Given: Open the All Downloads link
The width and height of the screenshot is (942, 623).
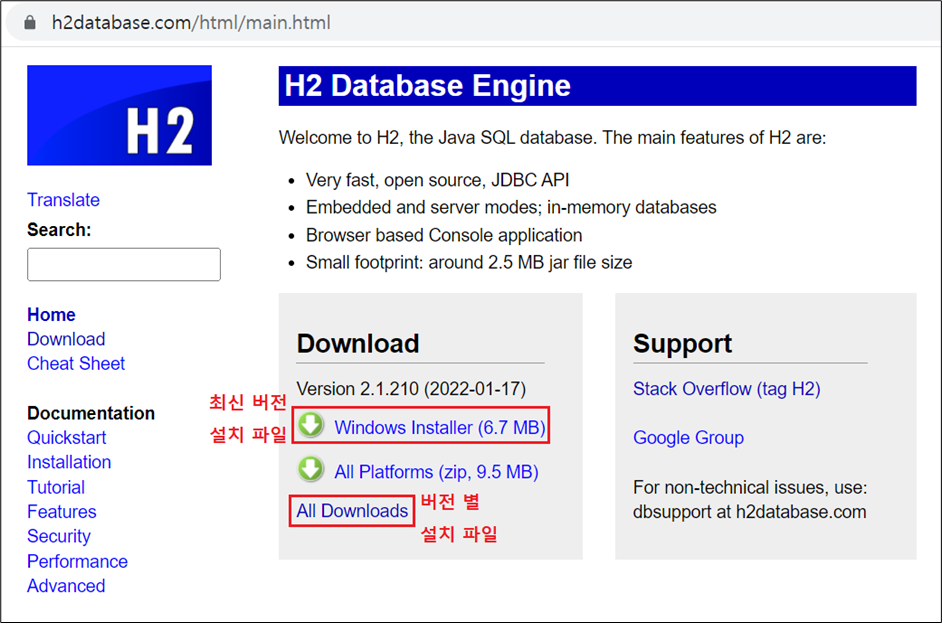Looking at the screenshot, I should pos(352,511).
